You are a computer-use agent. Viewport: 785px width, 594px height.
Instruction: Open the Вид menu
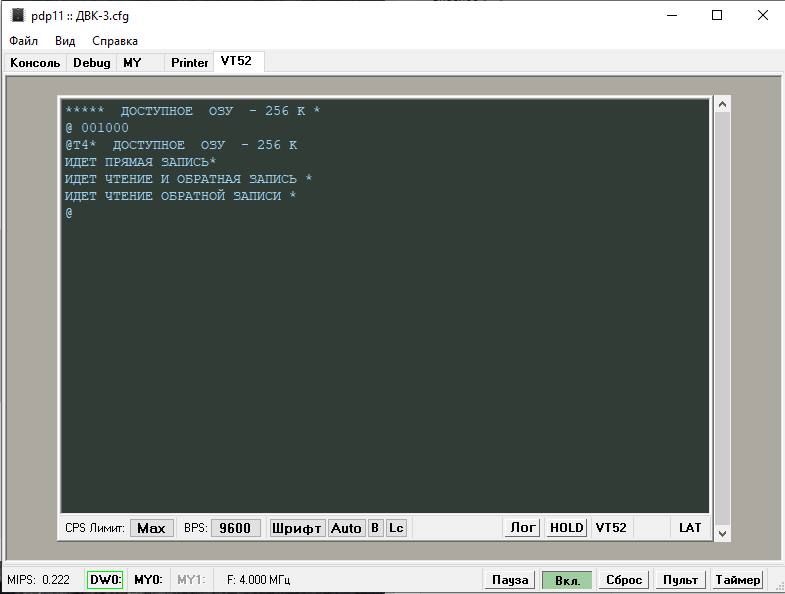[65, 41]
